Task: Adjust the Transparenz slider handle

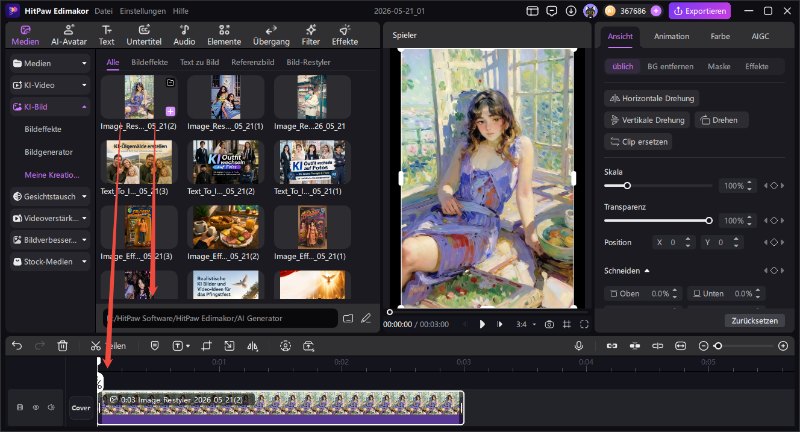Action: point(709,220)
